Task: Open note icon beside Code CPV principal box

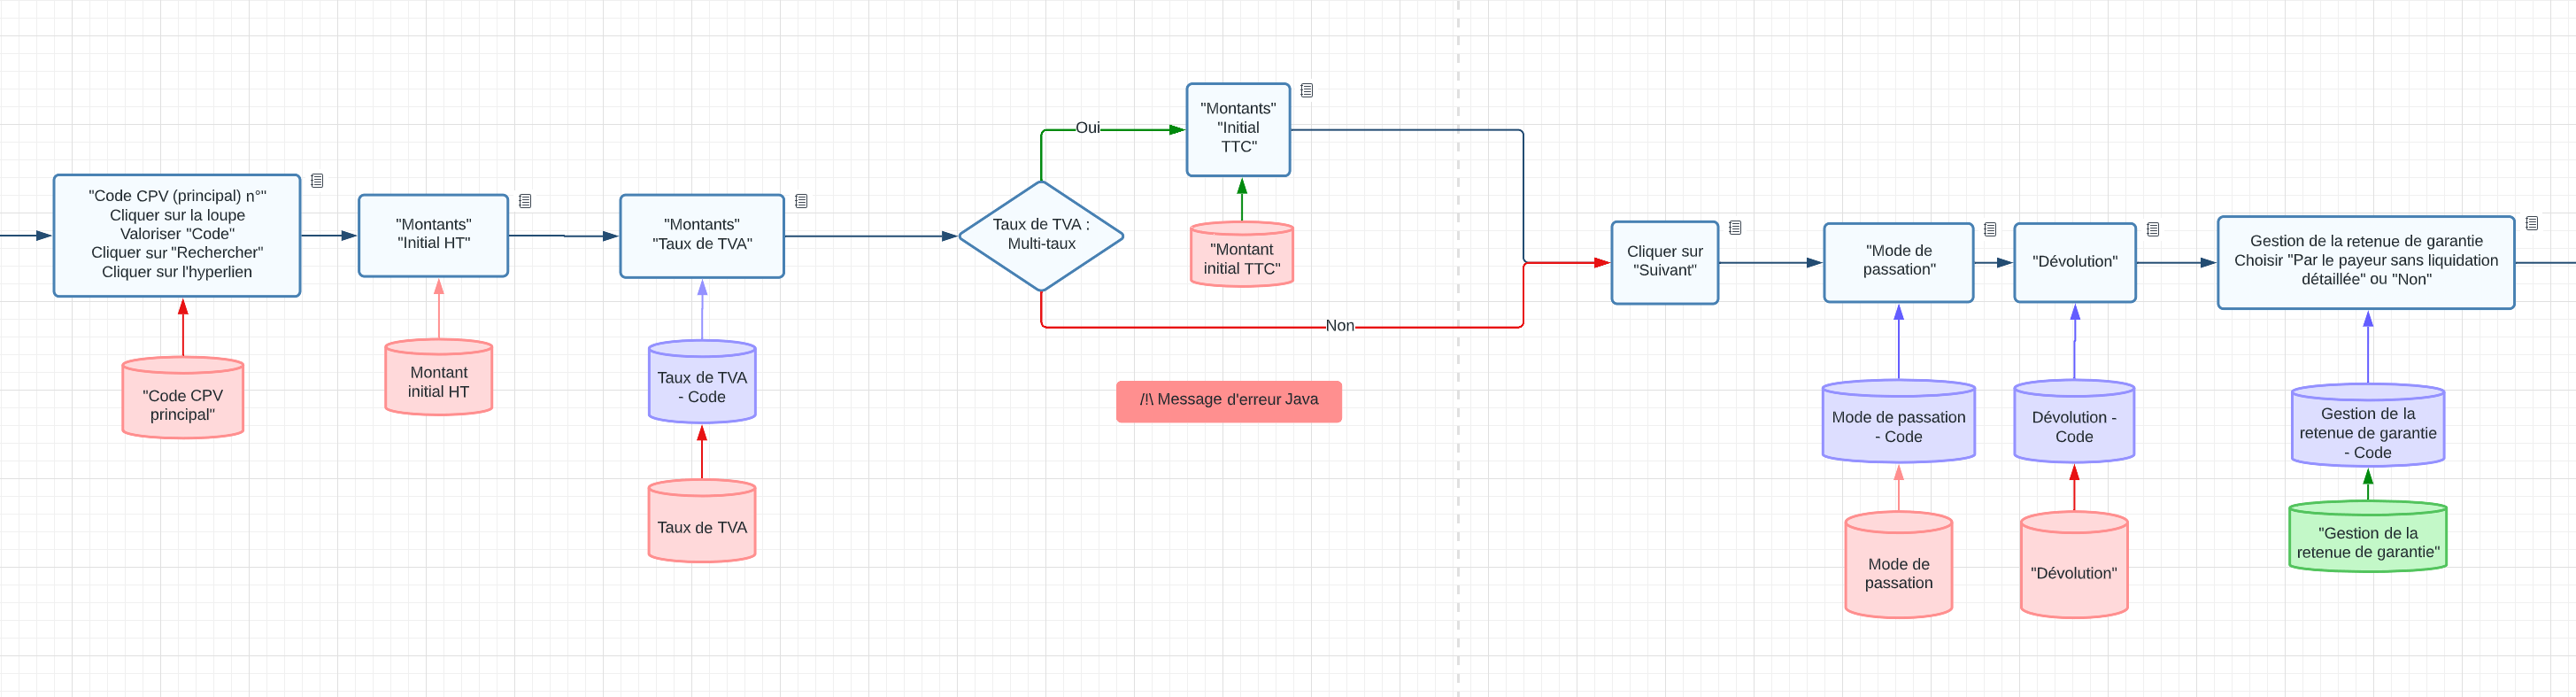Action: click(x=317, y=181)
